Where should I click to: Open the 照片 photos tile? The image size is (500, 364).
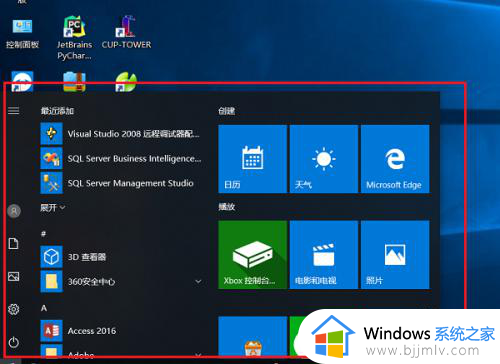click(x=395, y=255)
